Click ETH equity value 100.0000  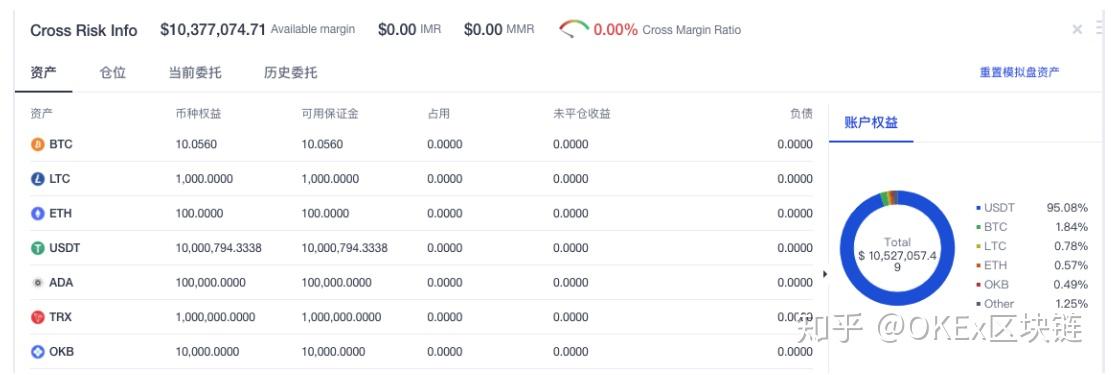(x=199, y=213)
